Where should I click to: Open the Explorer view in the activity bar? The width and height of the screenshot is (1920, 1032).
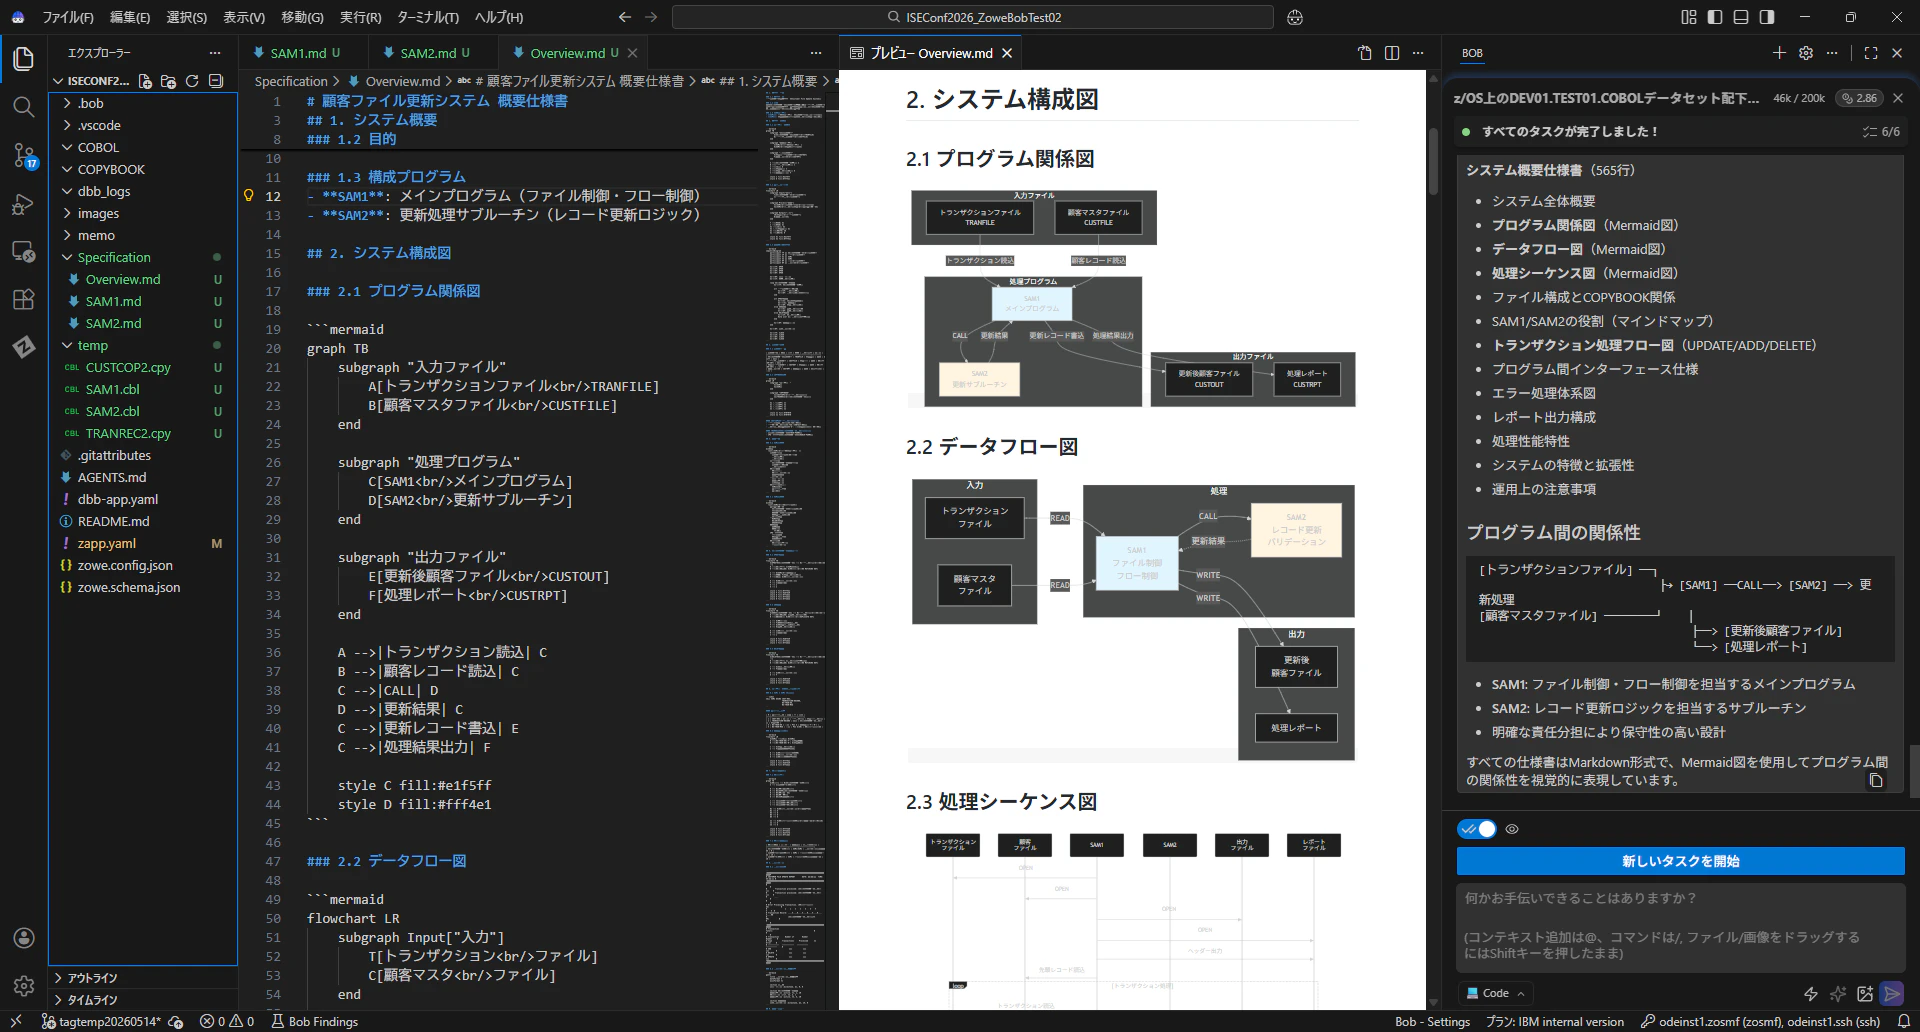pyautogui.click(x=24, y=59)
